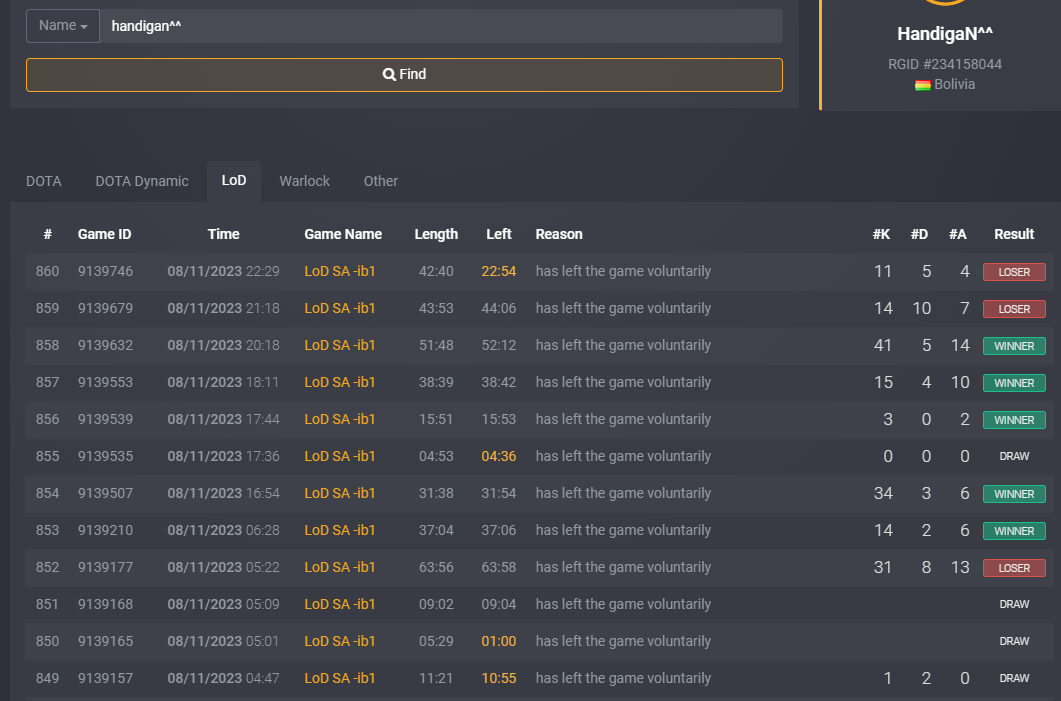Open LoD SA -ib1 game in row 850
1061x701 pixels.
340,641
